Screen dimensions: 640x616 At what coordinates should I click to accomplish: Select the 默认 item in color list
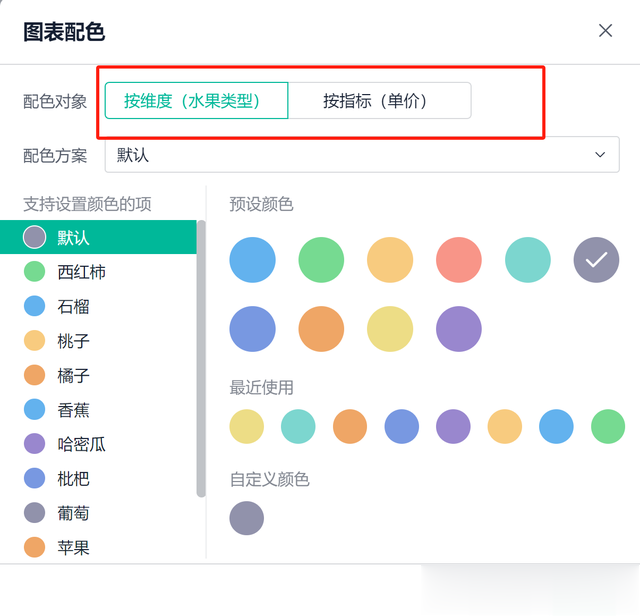(x=98, y=237)
